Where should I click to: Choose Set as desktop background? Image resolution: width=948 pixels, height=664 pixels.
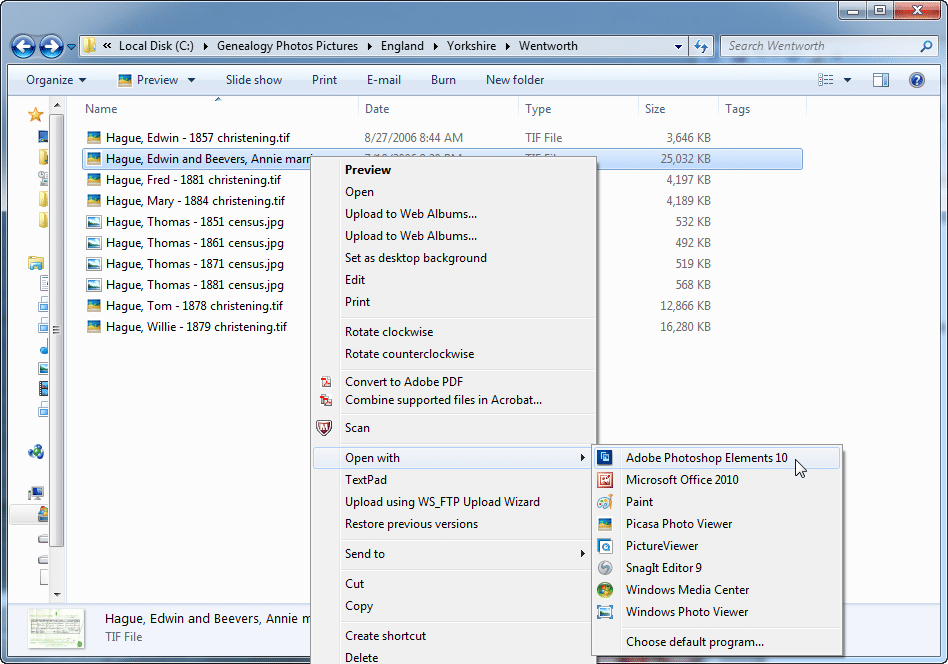point(416,258)
